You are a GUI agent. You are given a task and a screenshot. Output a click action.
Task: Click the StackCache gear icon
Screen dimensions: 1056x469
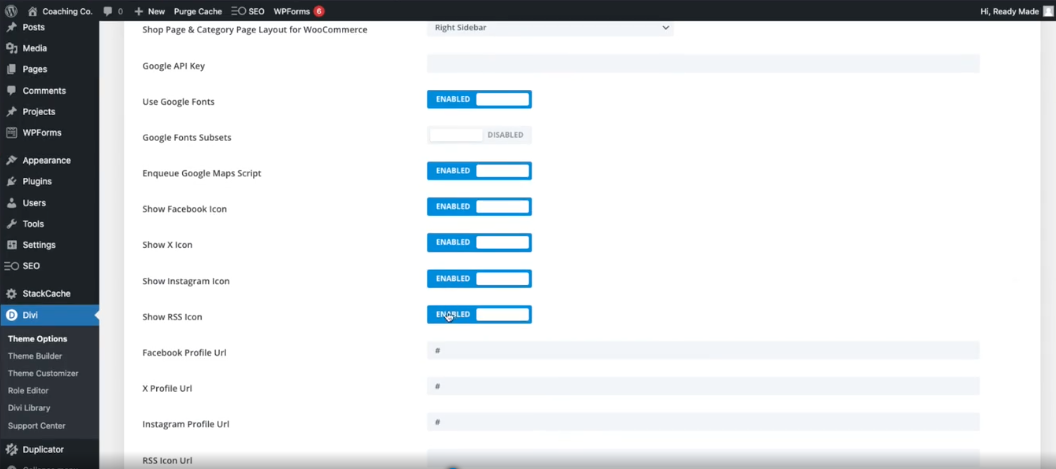pyautogui.click(x=11, y=294)
